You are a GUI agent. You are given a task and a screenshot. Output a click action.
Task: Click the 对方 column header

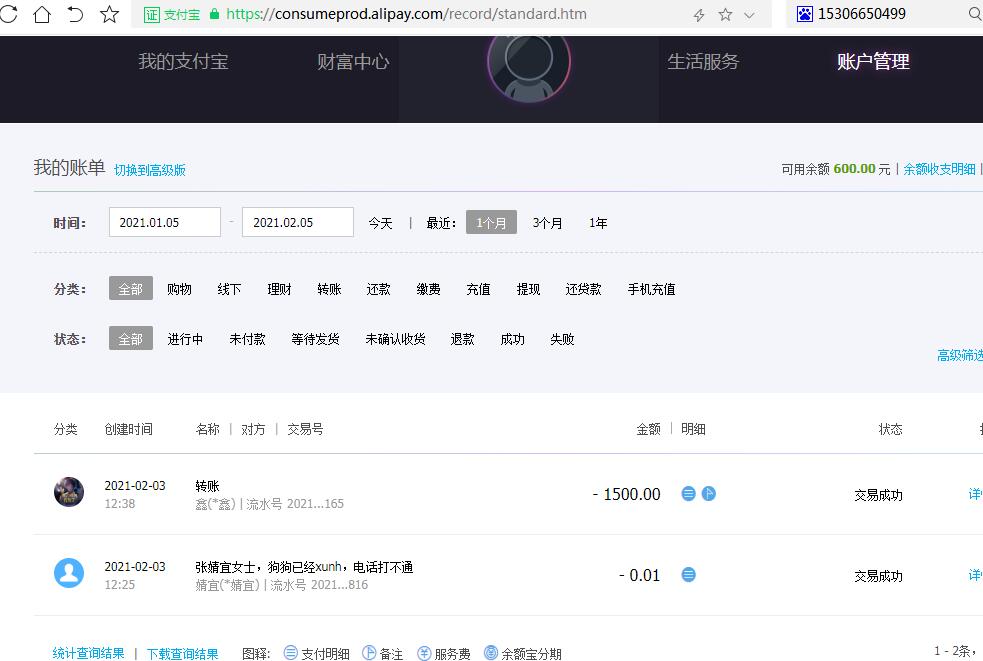coord(253,429)
